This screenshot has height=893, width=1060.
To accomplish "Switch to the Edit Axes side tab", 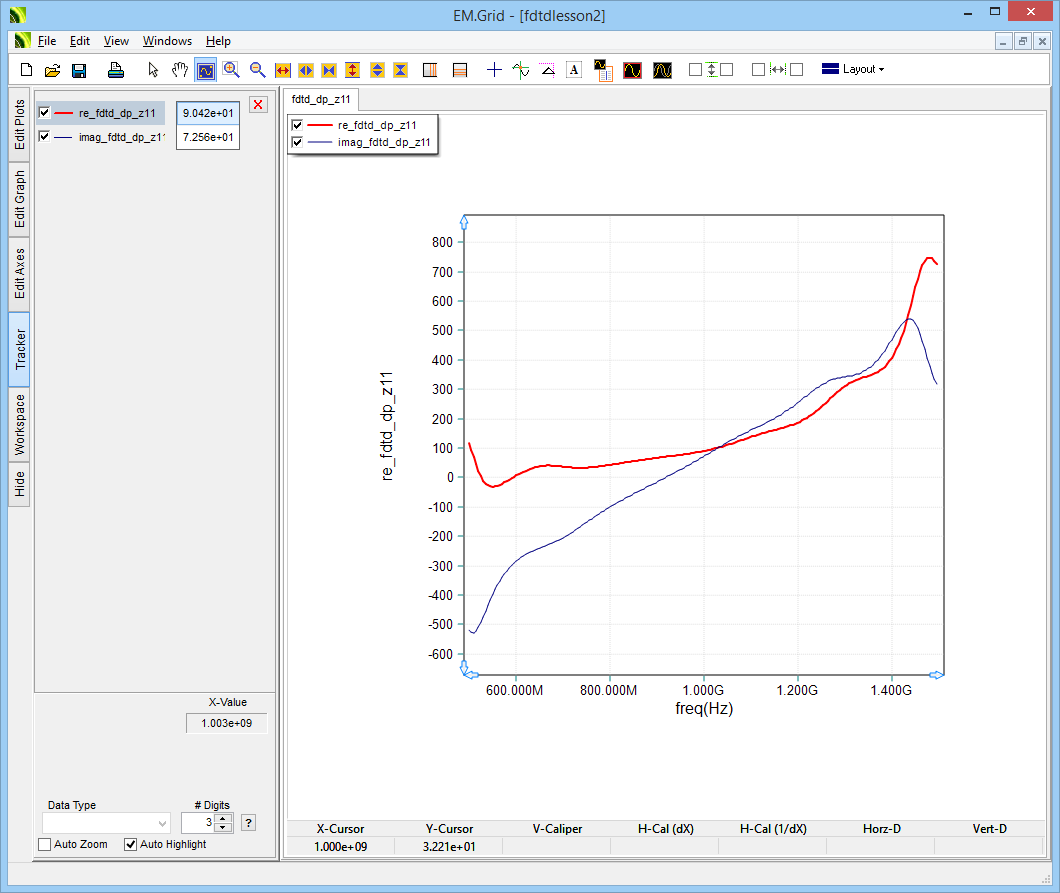I will [x=19, y=274].
